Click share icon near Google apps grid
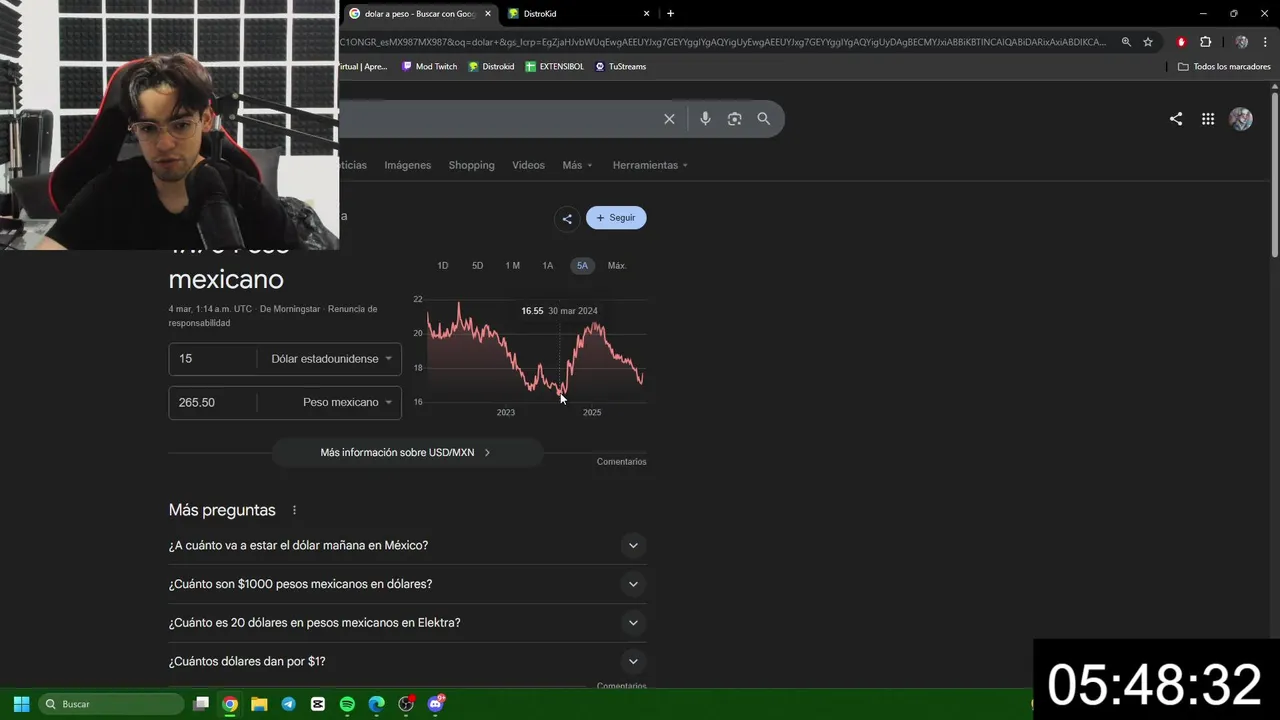 tap(1176, 119)
